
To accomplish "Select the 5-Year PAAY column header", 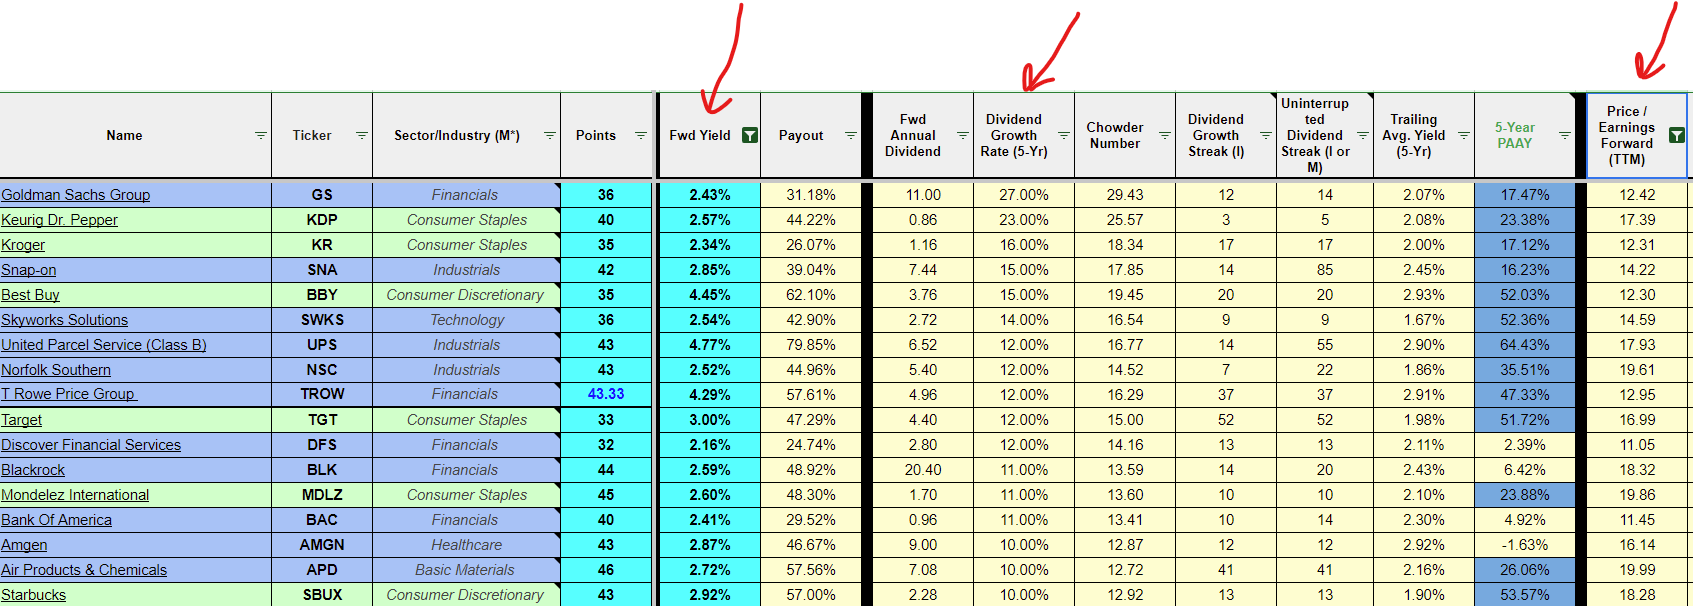I will point(1524,135).
